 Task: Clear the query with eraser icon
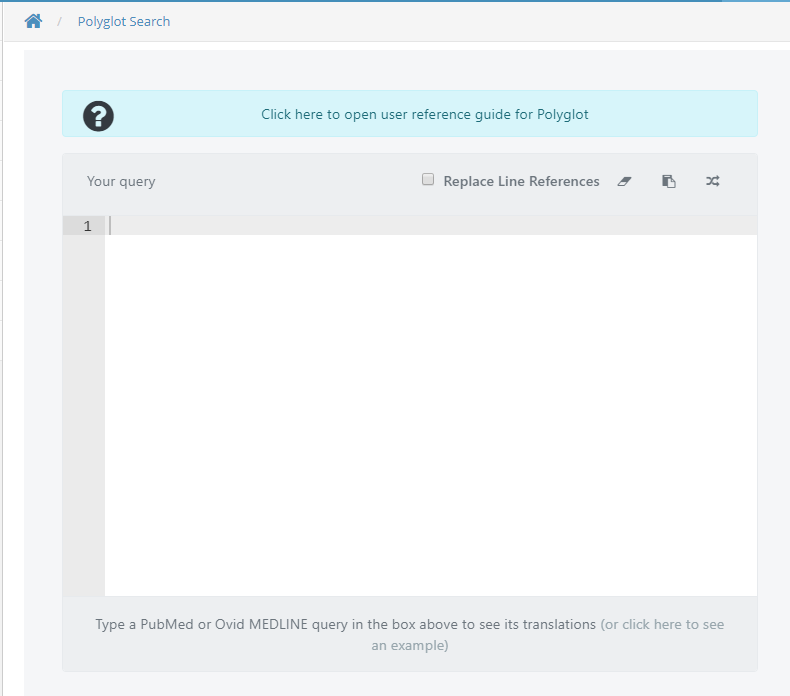coord(624,181)
